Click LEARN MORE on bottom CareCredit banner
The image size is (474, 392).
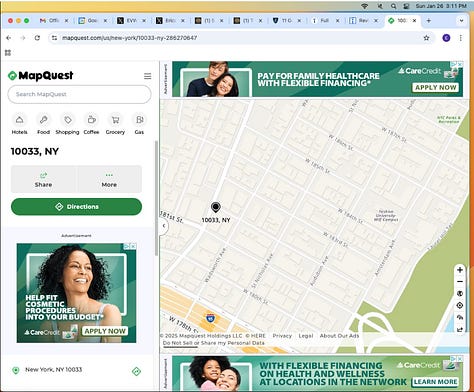(x=435, y=382)
